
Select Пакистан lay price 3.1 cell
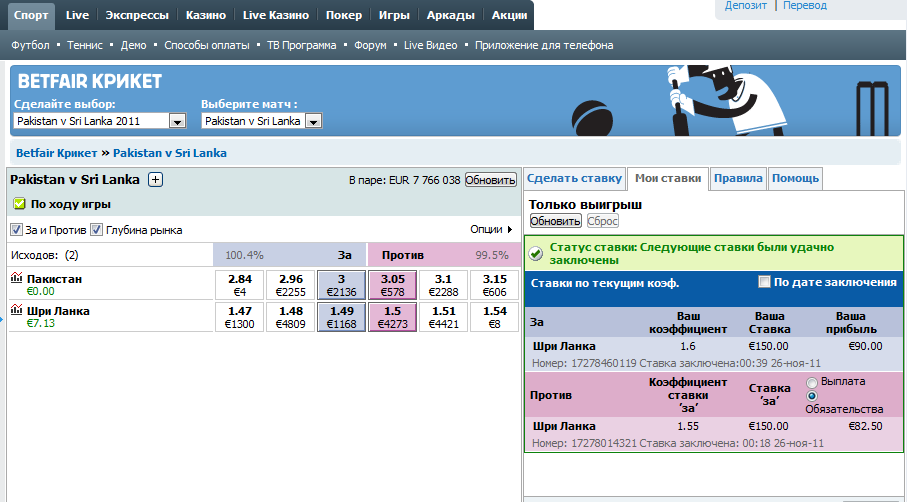[443, 285]
